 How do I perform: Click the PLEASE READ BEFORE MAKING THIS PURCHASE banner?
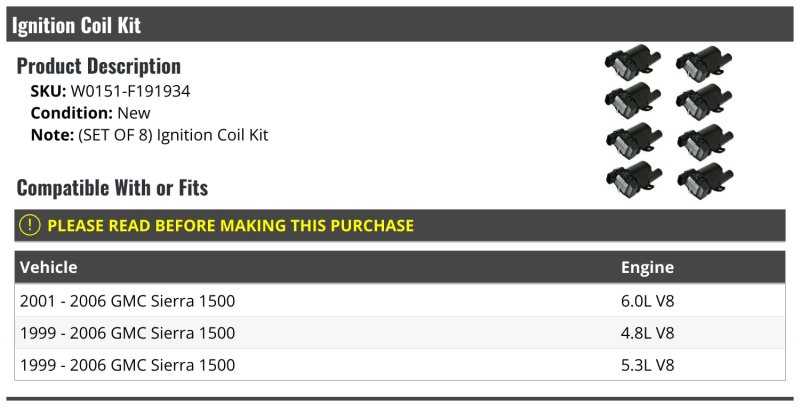click(x=400, y=225)
